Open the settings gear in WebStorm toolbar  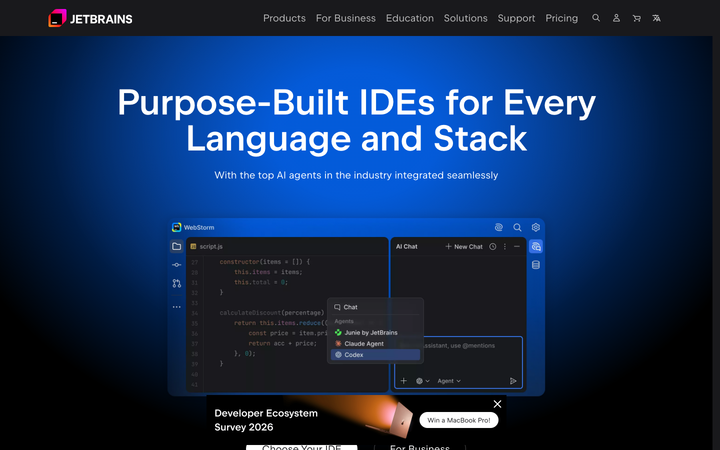(x=535, y=227)
